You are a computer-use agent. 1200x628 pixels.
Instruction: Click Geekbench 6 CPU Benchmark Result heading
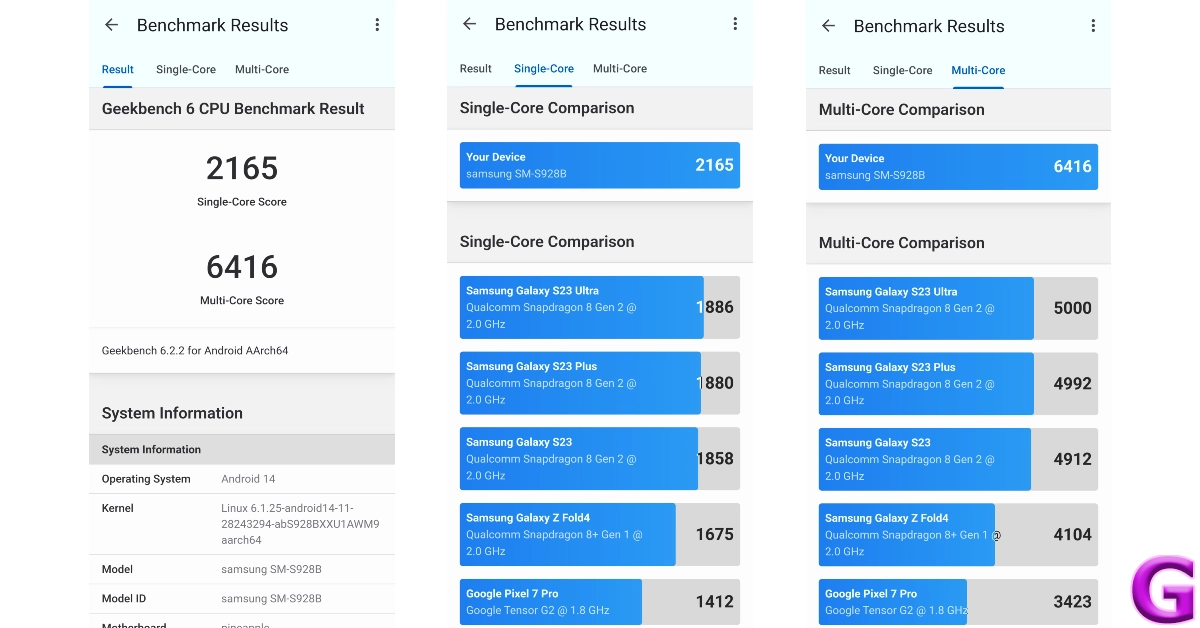(233, 109)
